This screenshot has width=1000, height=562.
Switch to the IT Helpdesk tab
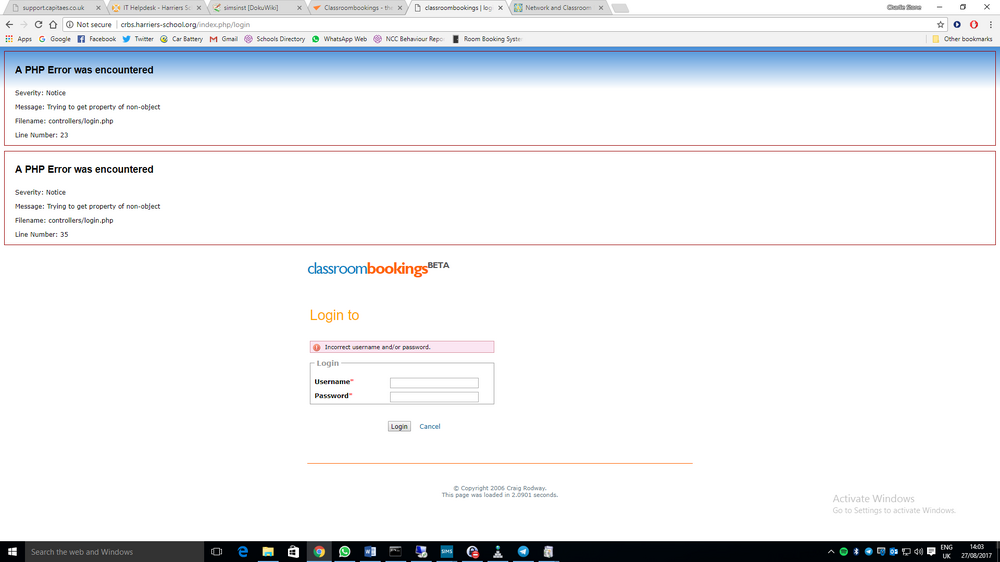pos(157,8)
